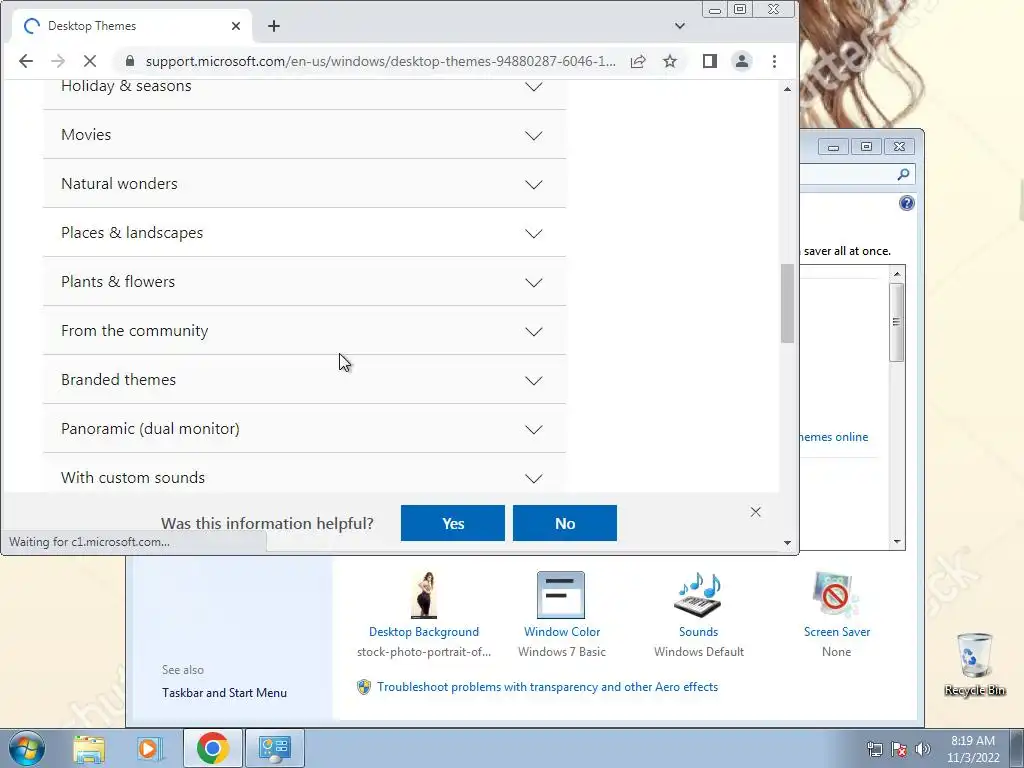Expand the Natural wonders section
The height and width of the screenshot is (768, 1024).
coord(304,184)
